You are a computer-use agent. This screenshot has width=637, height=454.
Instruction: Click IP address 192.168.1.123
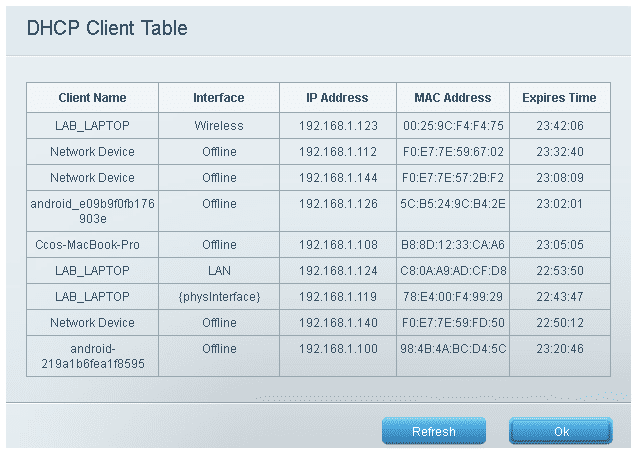click(x=337, y=126)
